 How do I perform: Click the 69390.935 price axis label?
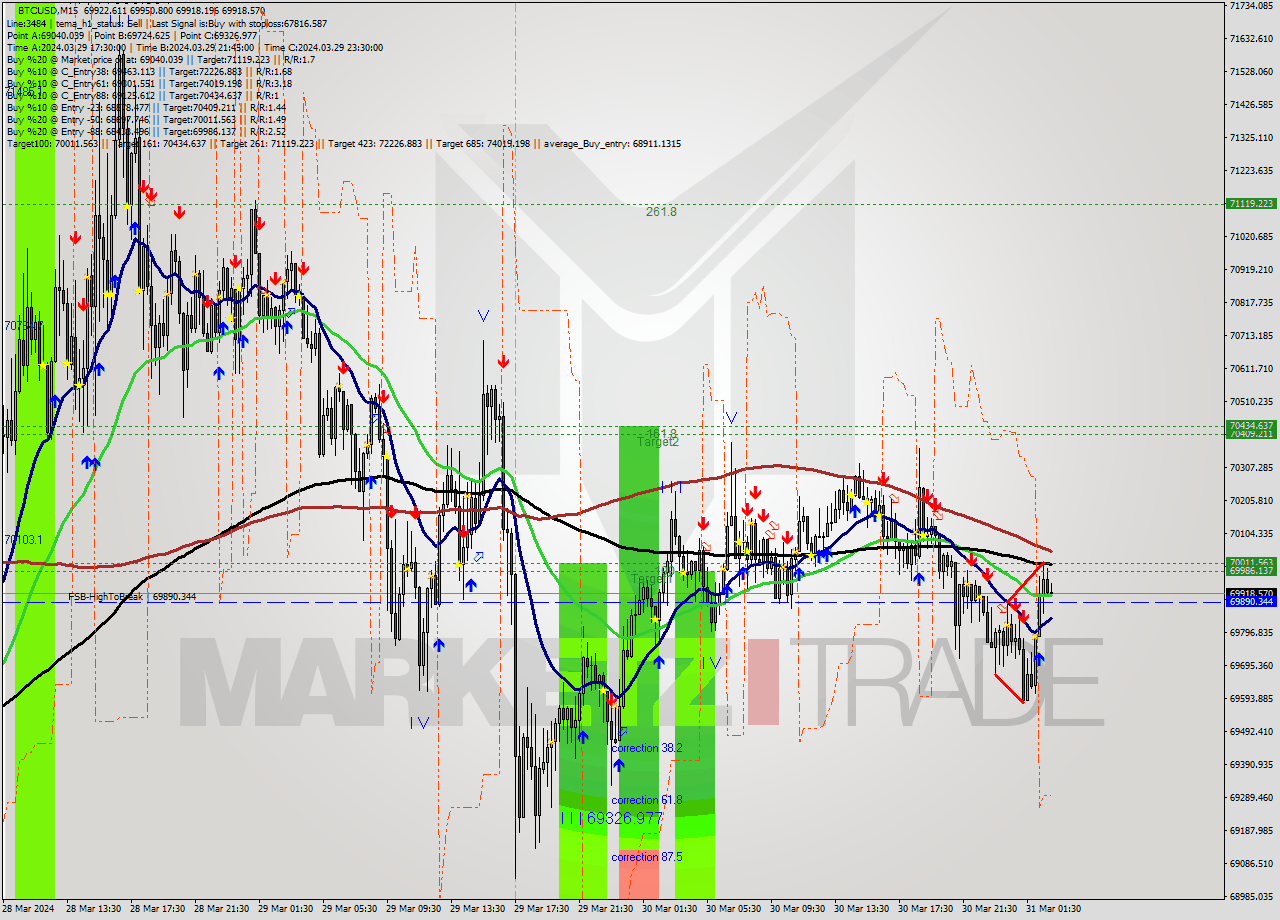coord(1251,764)
